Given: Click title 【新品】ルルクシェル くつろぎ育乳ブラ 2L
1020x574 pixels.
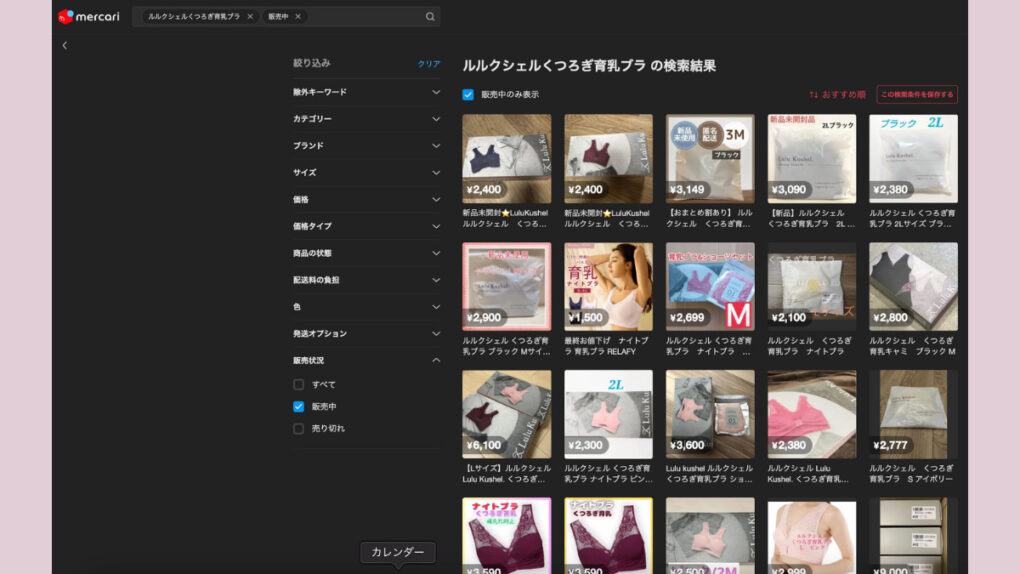Looking at the screenshot, I should coord(812,218).
